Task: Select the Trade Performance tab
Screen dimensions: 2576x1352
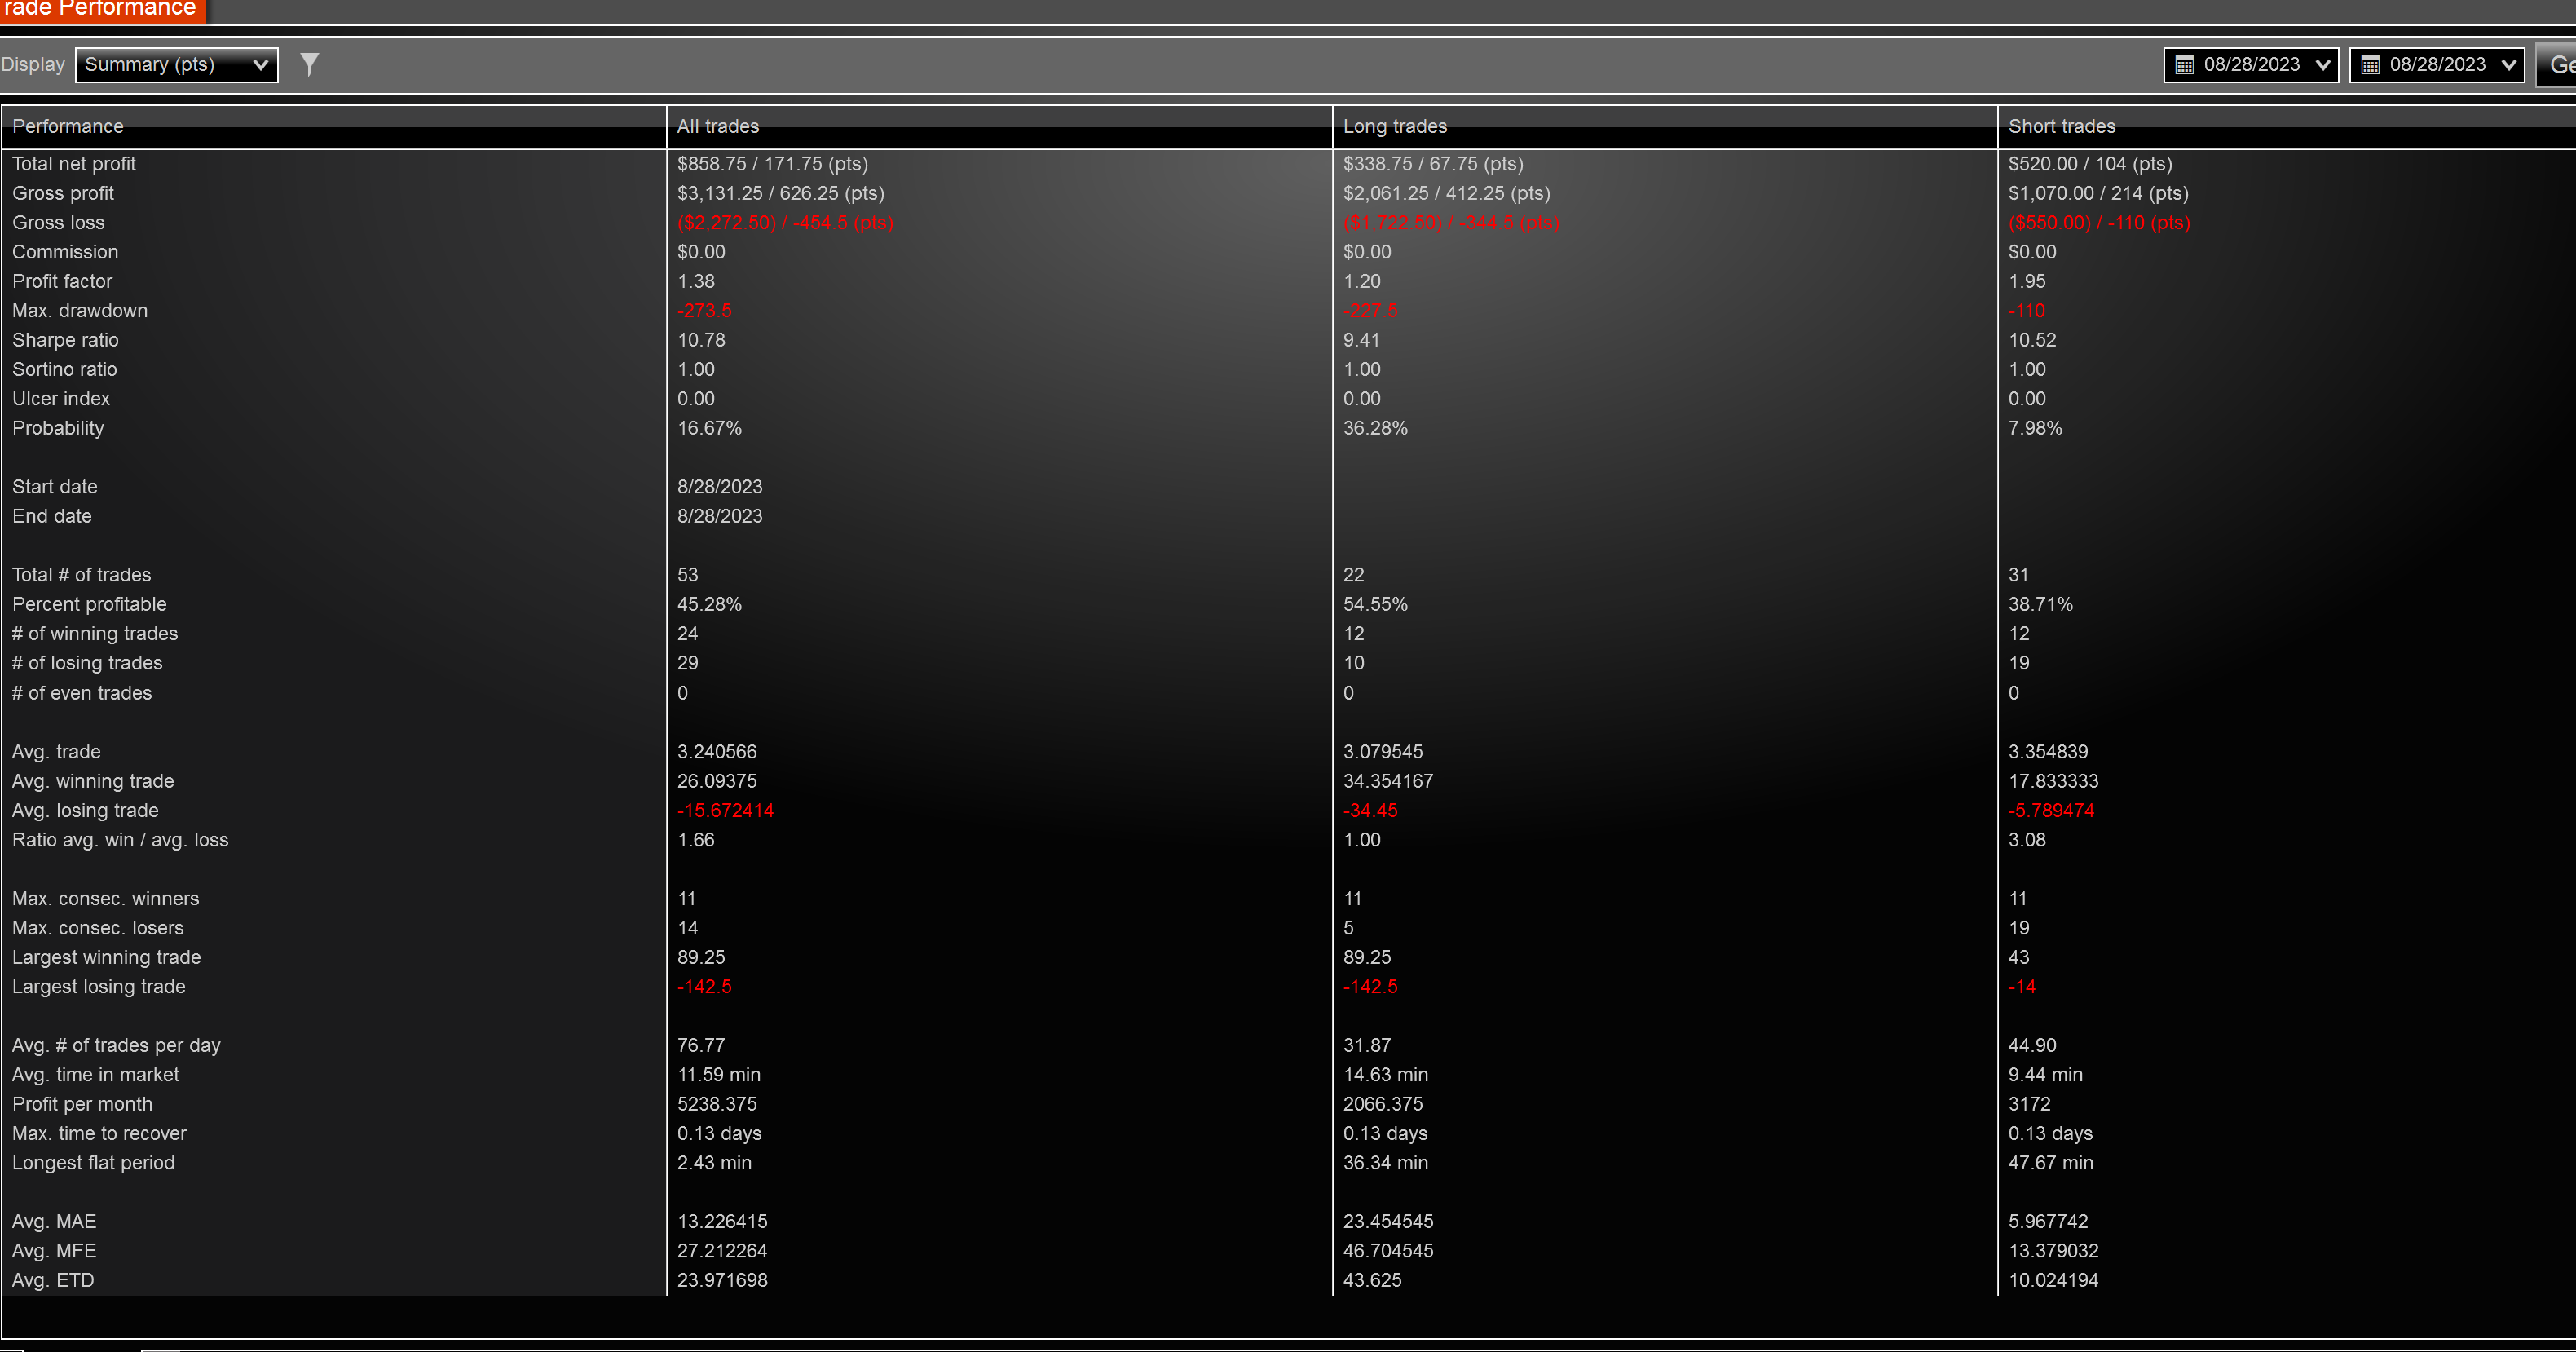Action: (101, 10)
